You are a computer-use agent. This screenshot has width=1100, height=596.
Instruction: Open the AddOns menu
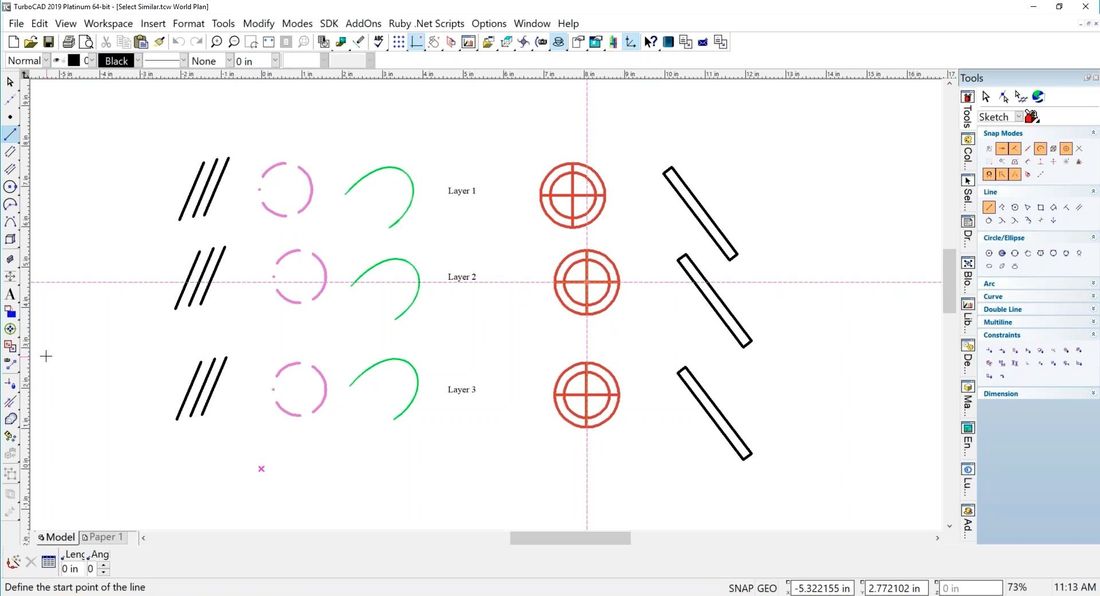click(x=363, y=23)
